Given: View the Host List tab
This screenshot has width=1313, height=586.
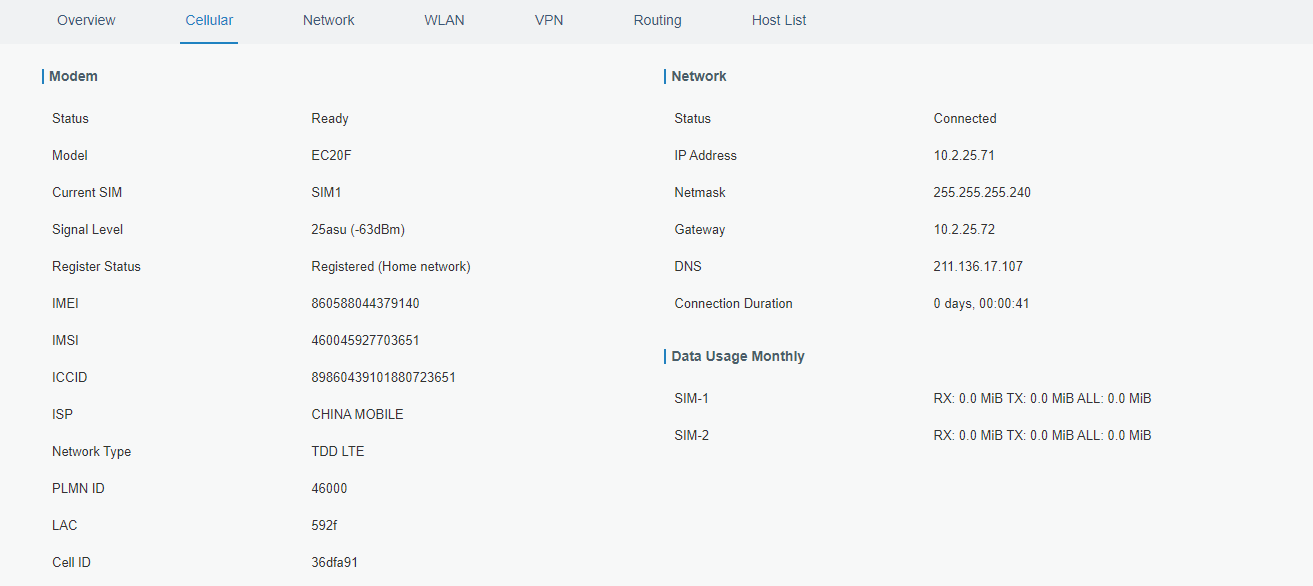Looking at the screenshot, I should click(x=779, y=20).
